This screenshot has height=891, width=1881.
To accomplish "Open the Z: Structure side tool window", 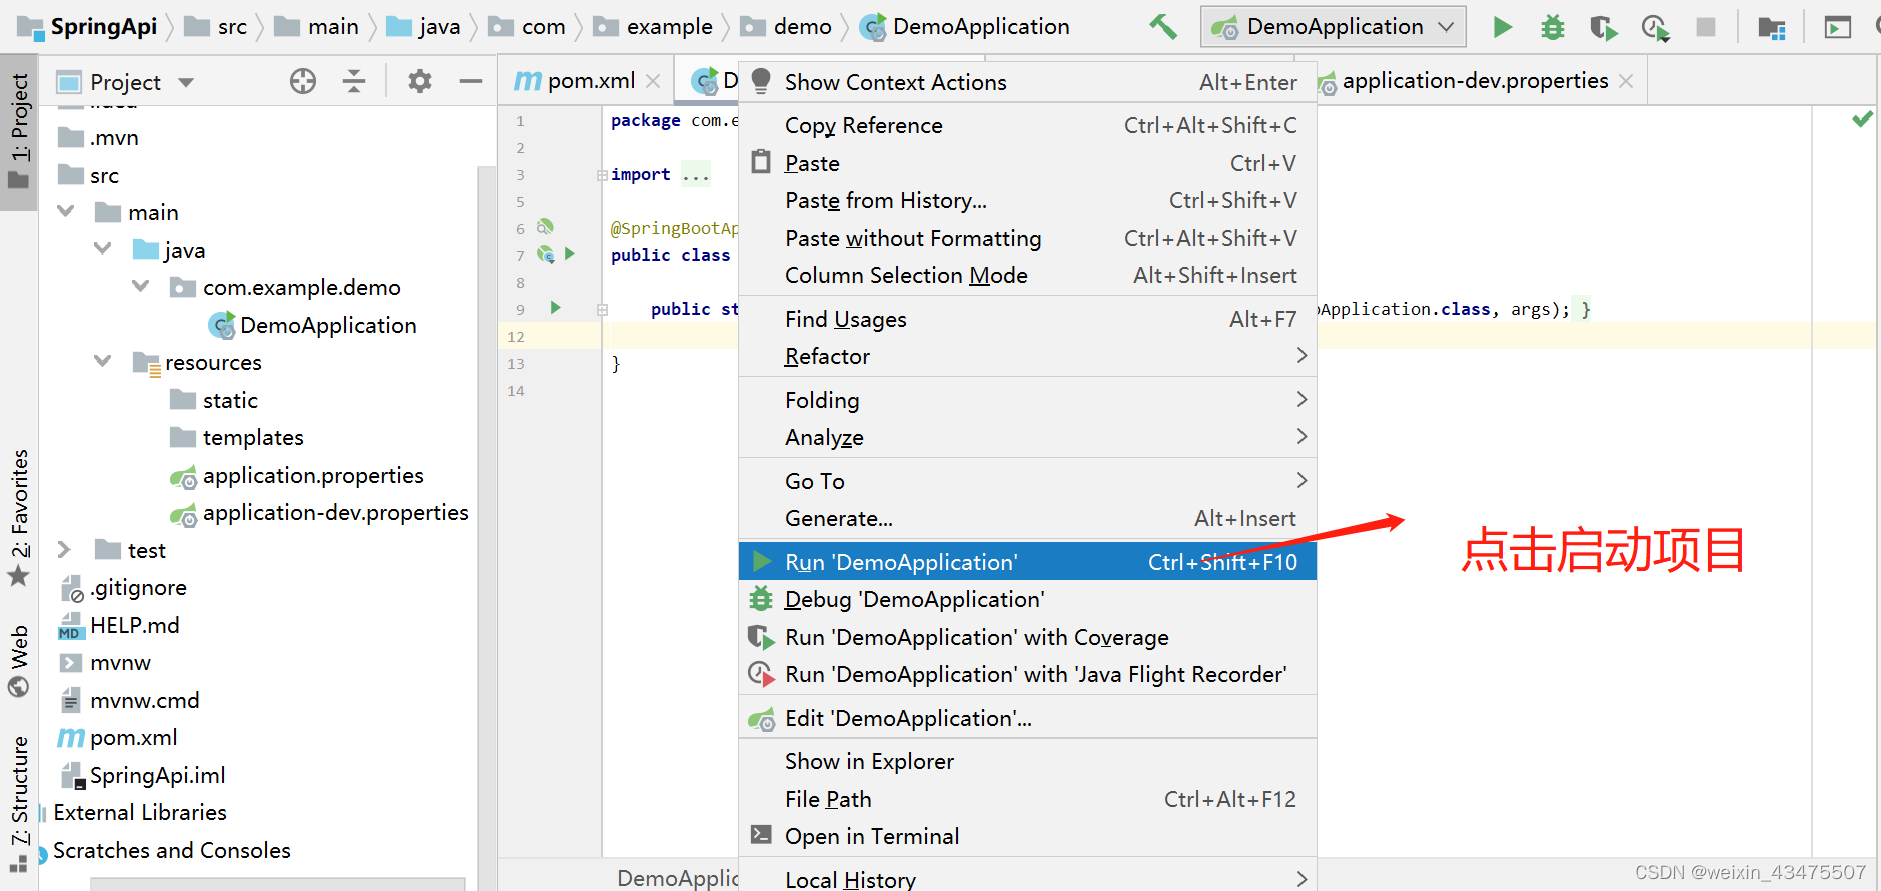I will tap(19, 802).
